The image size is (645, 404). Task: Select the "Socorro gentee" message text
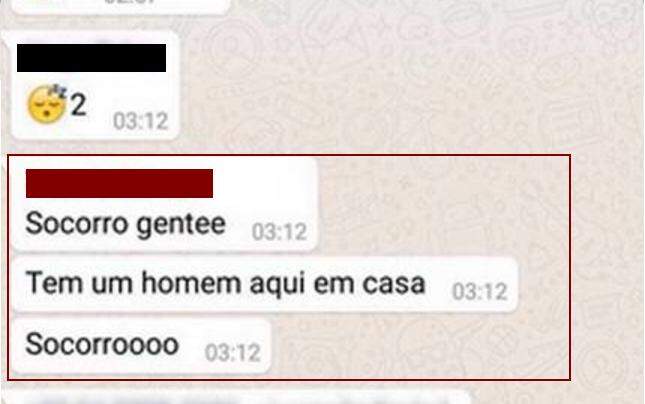[125, 225]
